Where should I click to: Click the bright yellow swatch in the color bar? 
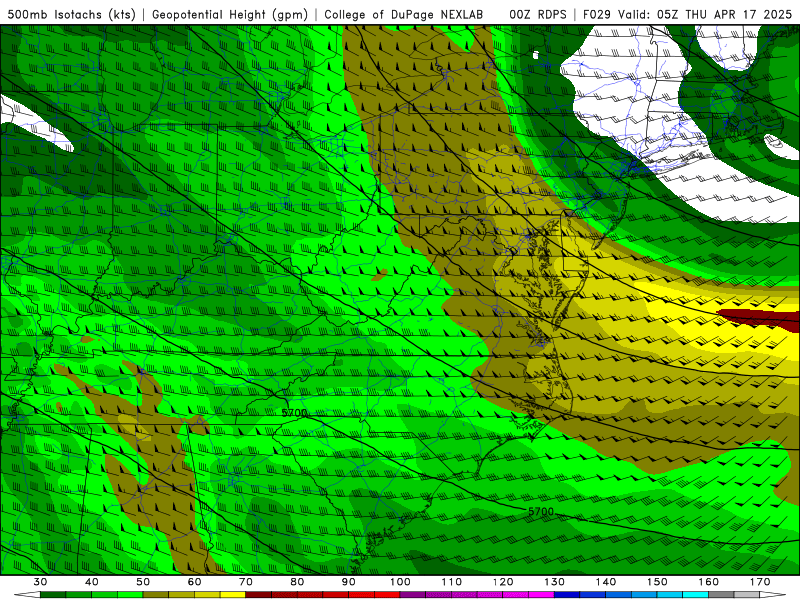click(233, 595)
